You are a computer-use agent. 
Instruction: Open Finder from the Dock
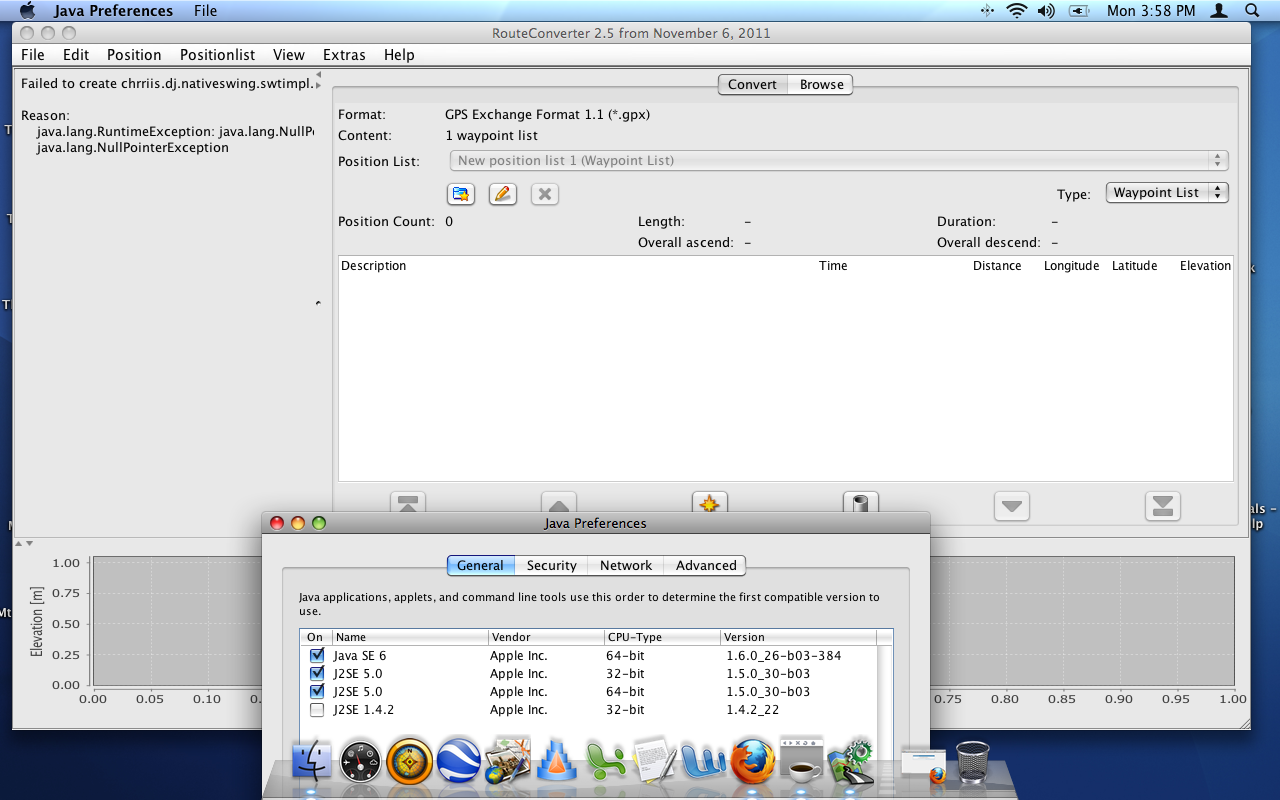point(312,762)
